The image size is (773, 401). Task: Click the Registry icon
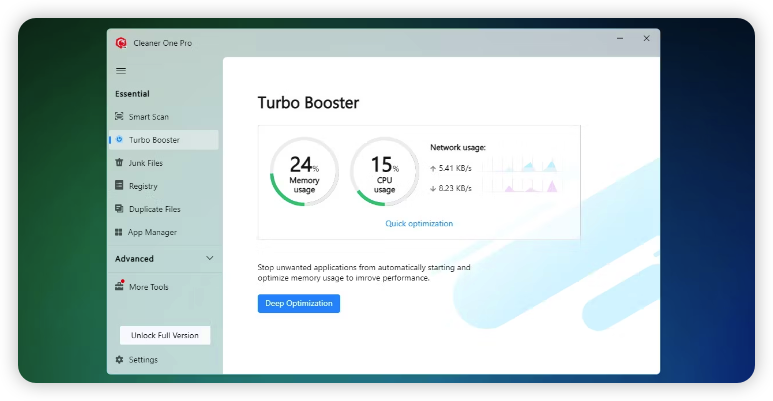119,185
